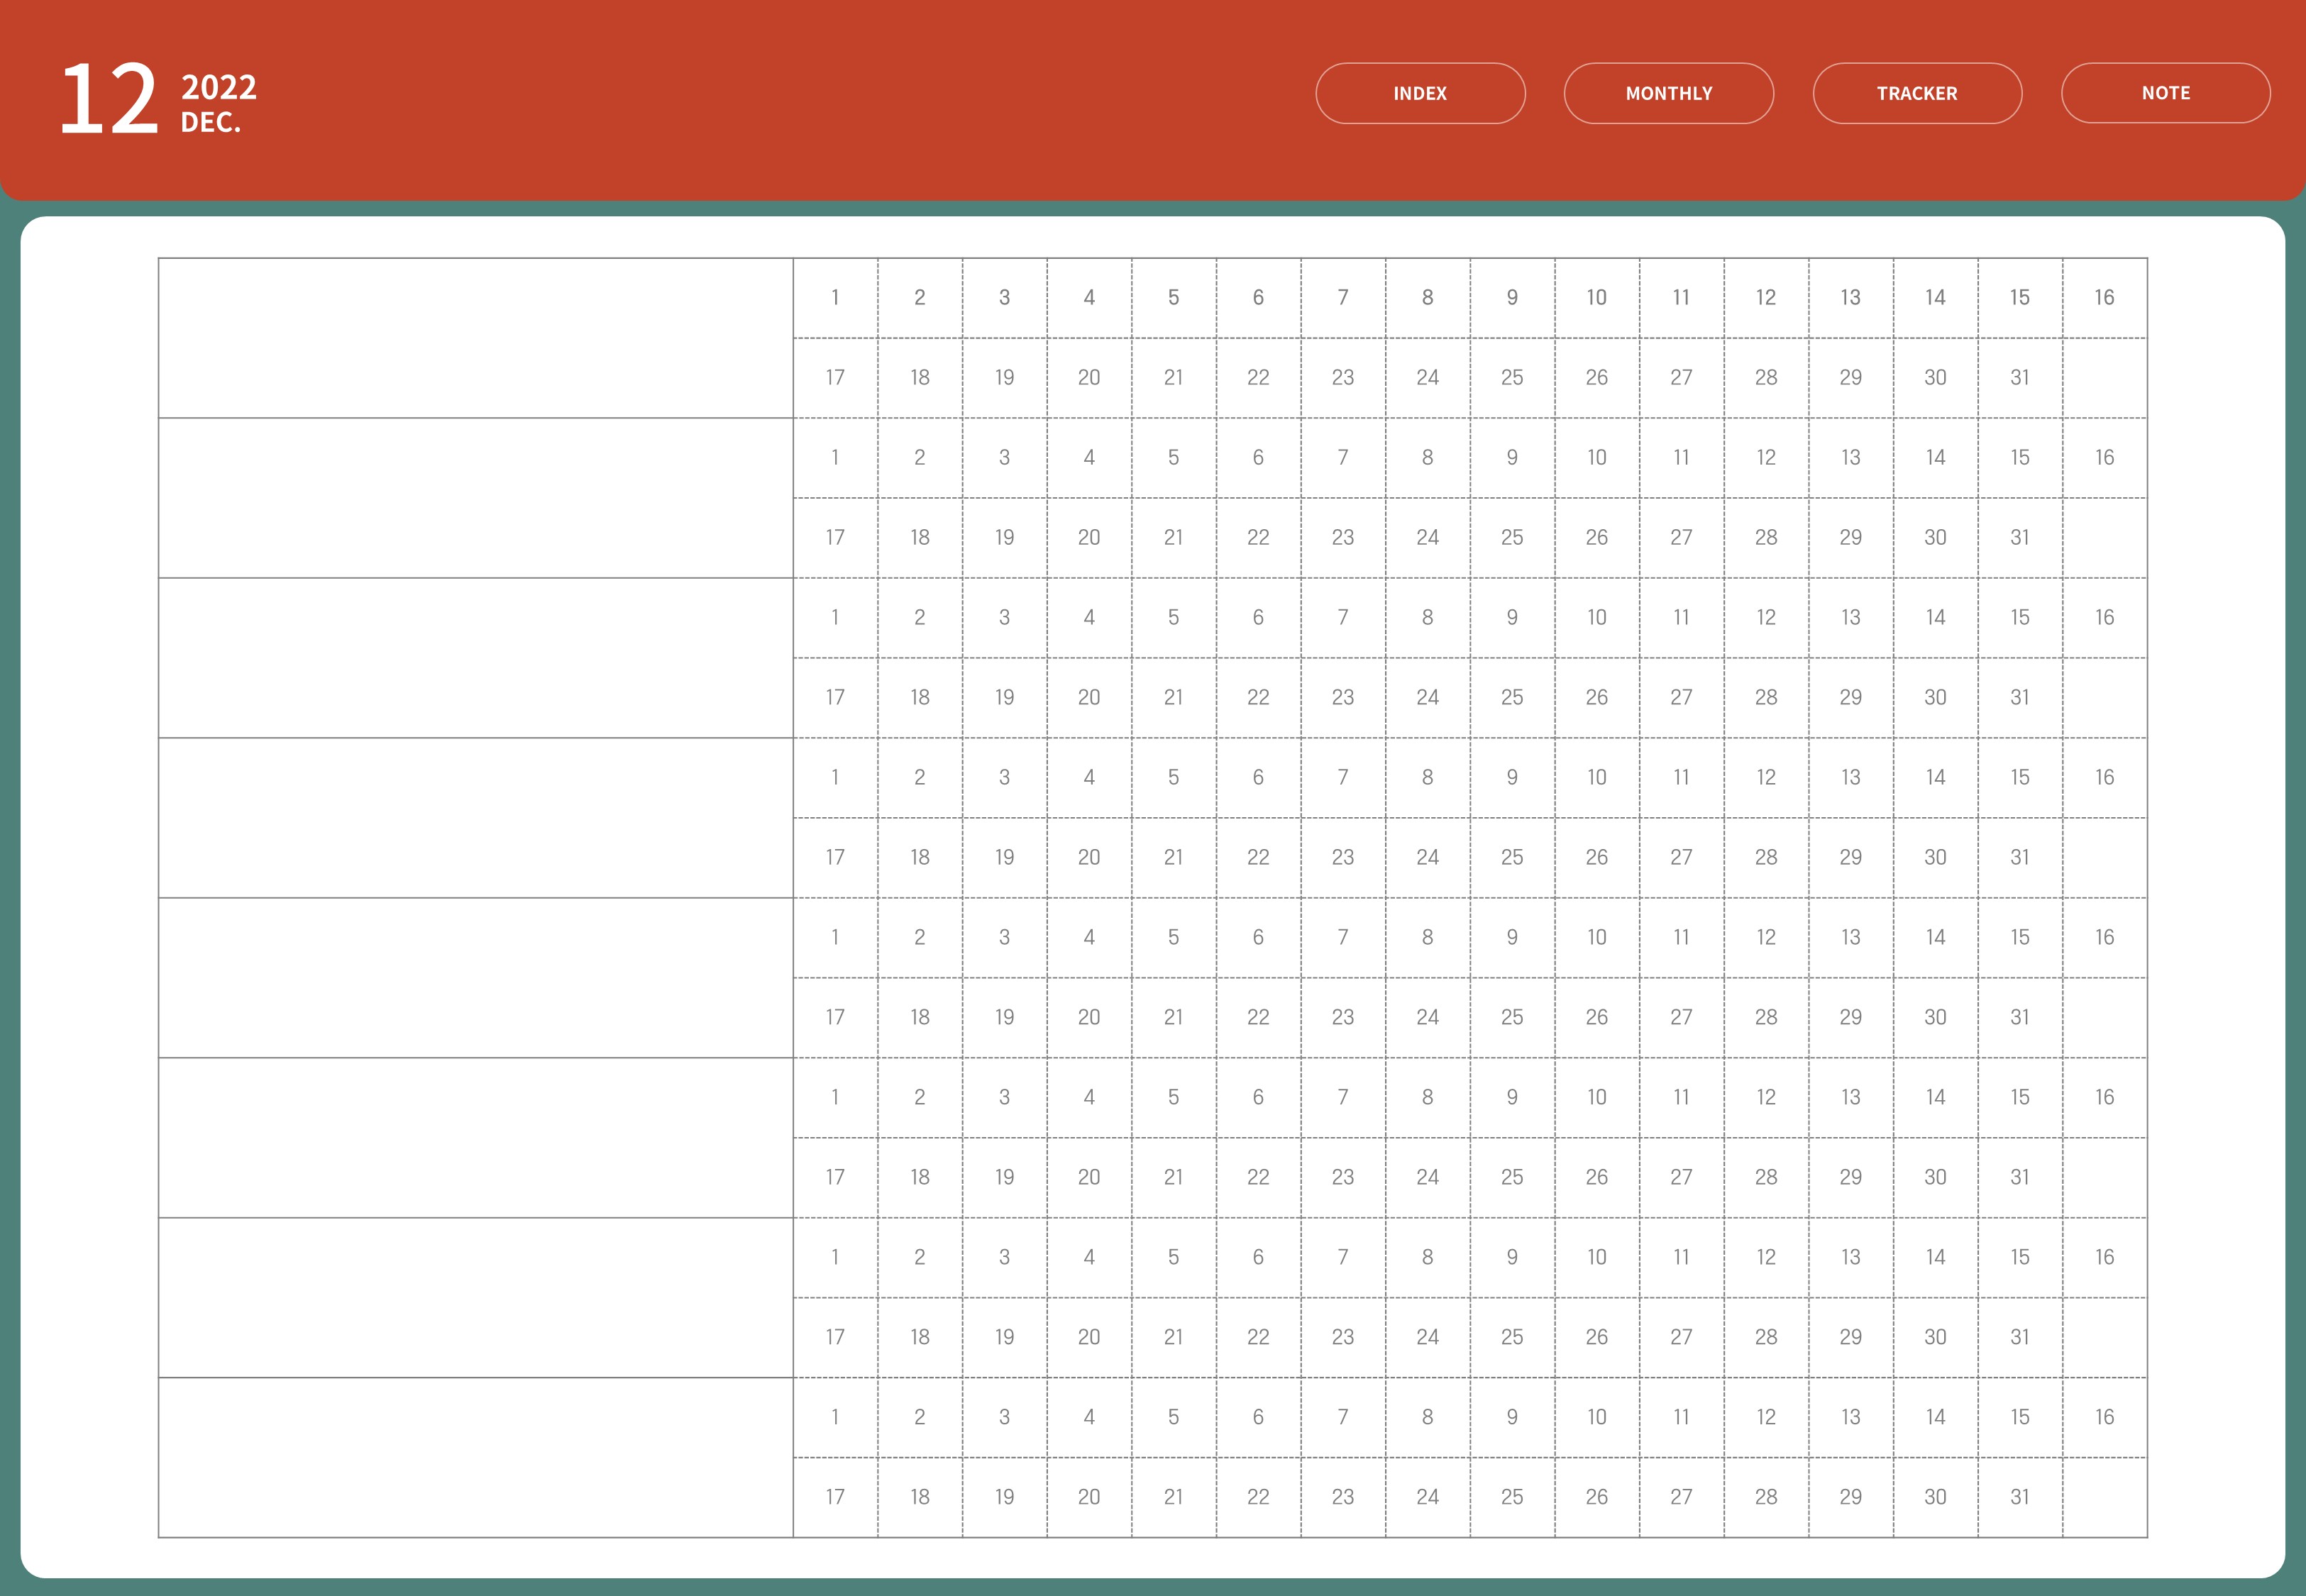Mark day 2 in the fifth tracker
The image size is (2306, 1596).
click(x=920, y=938)
